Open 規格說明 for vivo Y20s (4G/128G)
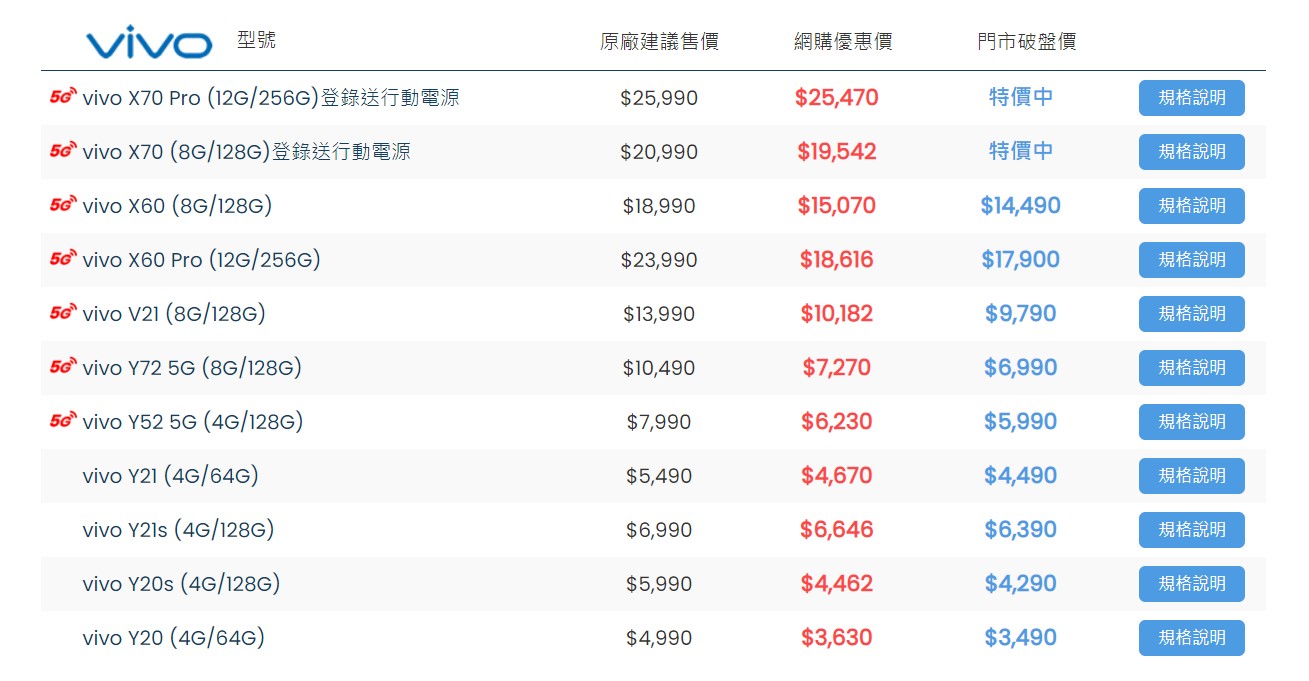Image resolution: width=1309 pixels, height=681 pixels. coord(1192,584)
